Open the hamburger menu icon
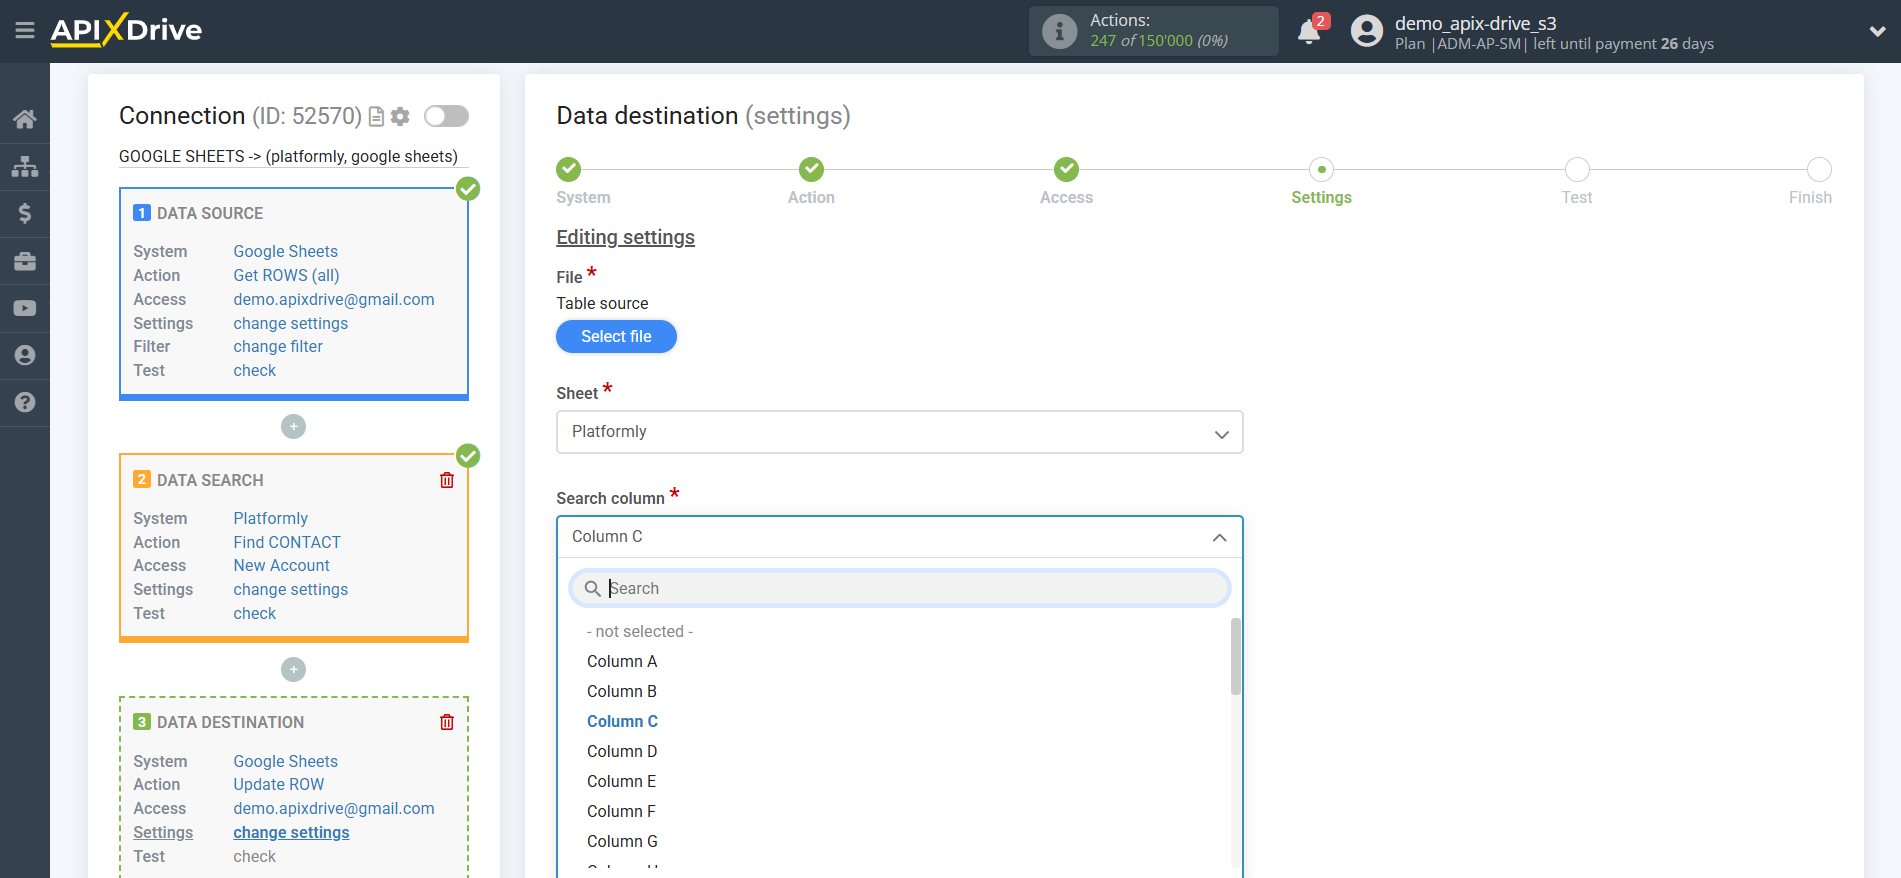 click(x=25, y=30)
